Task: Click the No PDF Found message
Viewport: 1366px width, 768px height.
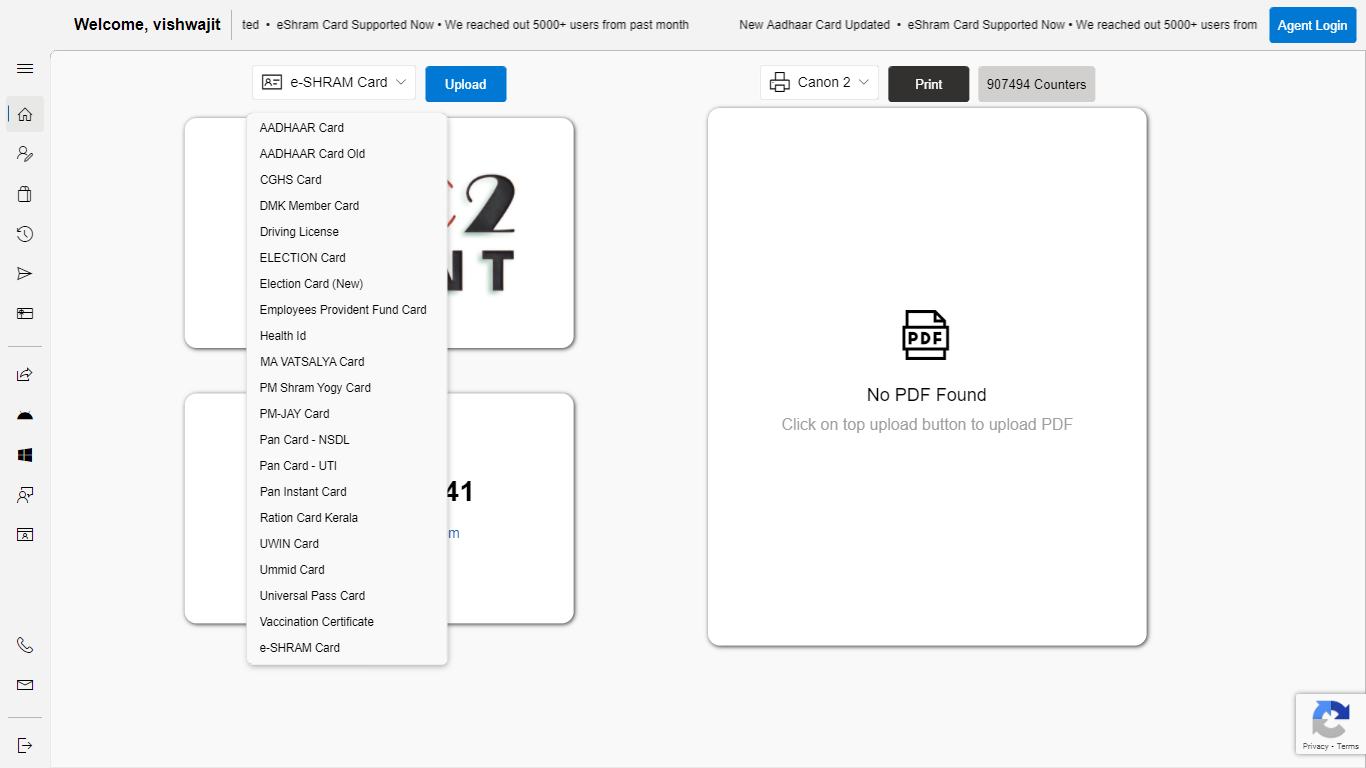Action: click(927, 395)
